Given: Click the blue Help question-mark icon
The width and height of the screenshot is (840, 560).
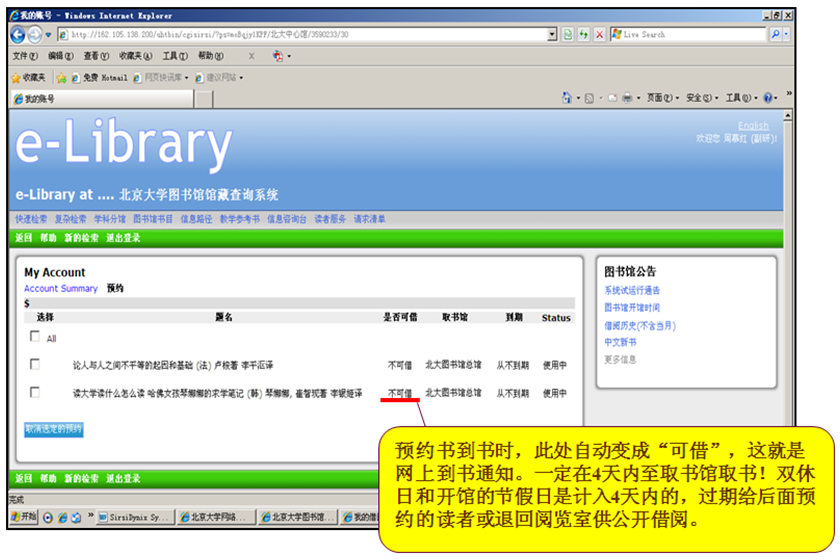Looking at the screenshot, I should click(768, 98).
